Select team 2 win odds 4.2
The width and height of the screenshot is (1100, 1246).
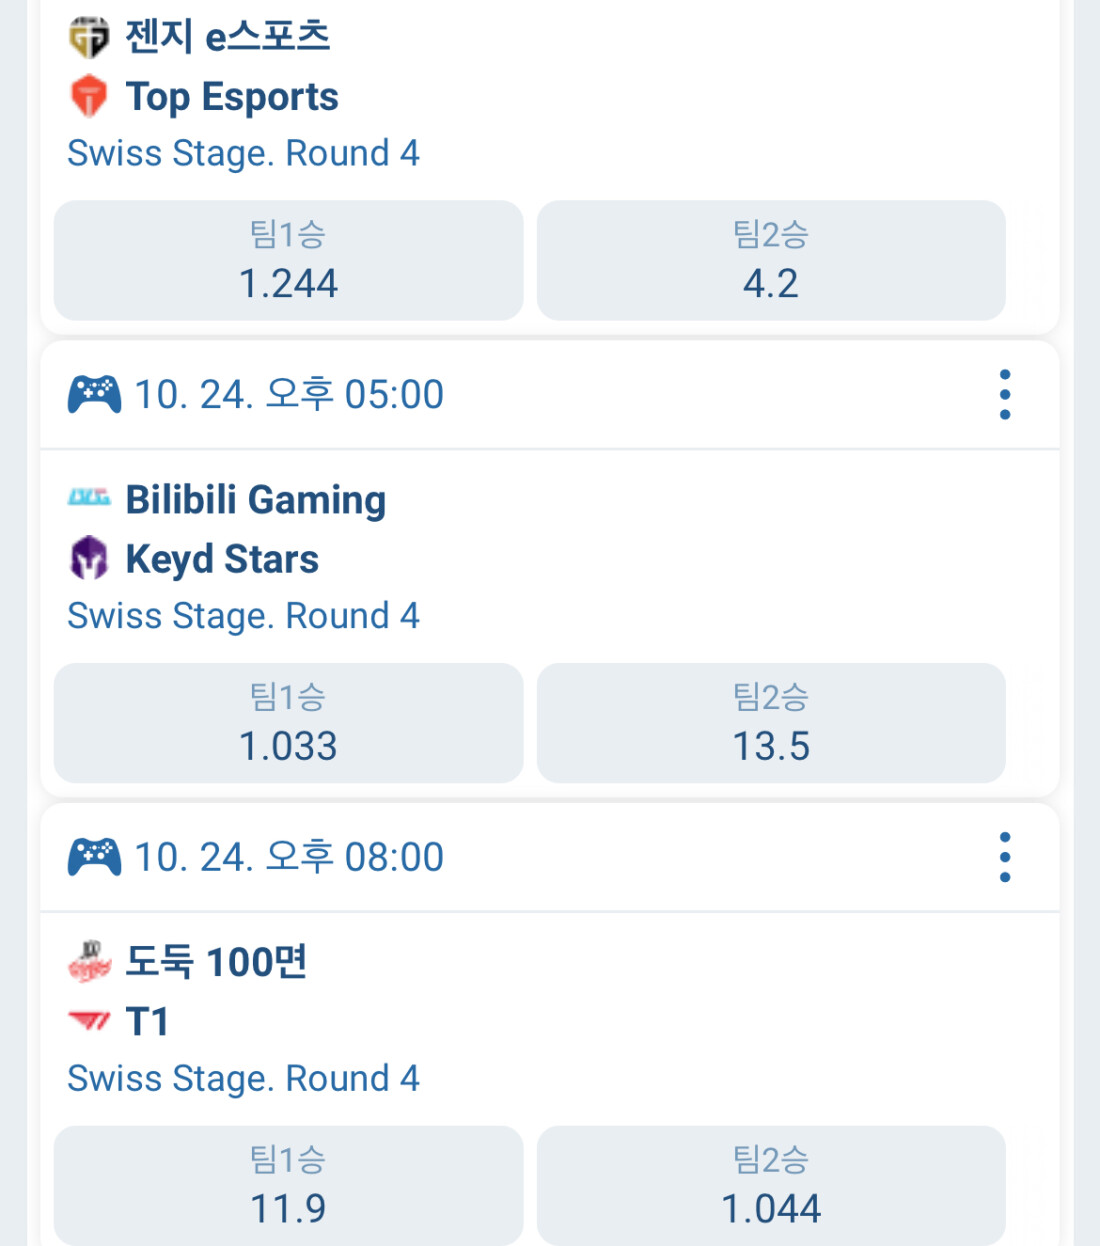(771, 261)
